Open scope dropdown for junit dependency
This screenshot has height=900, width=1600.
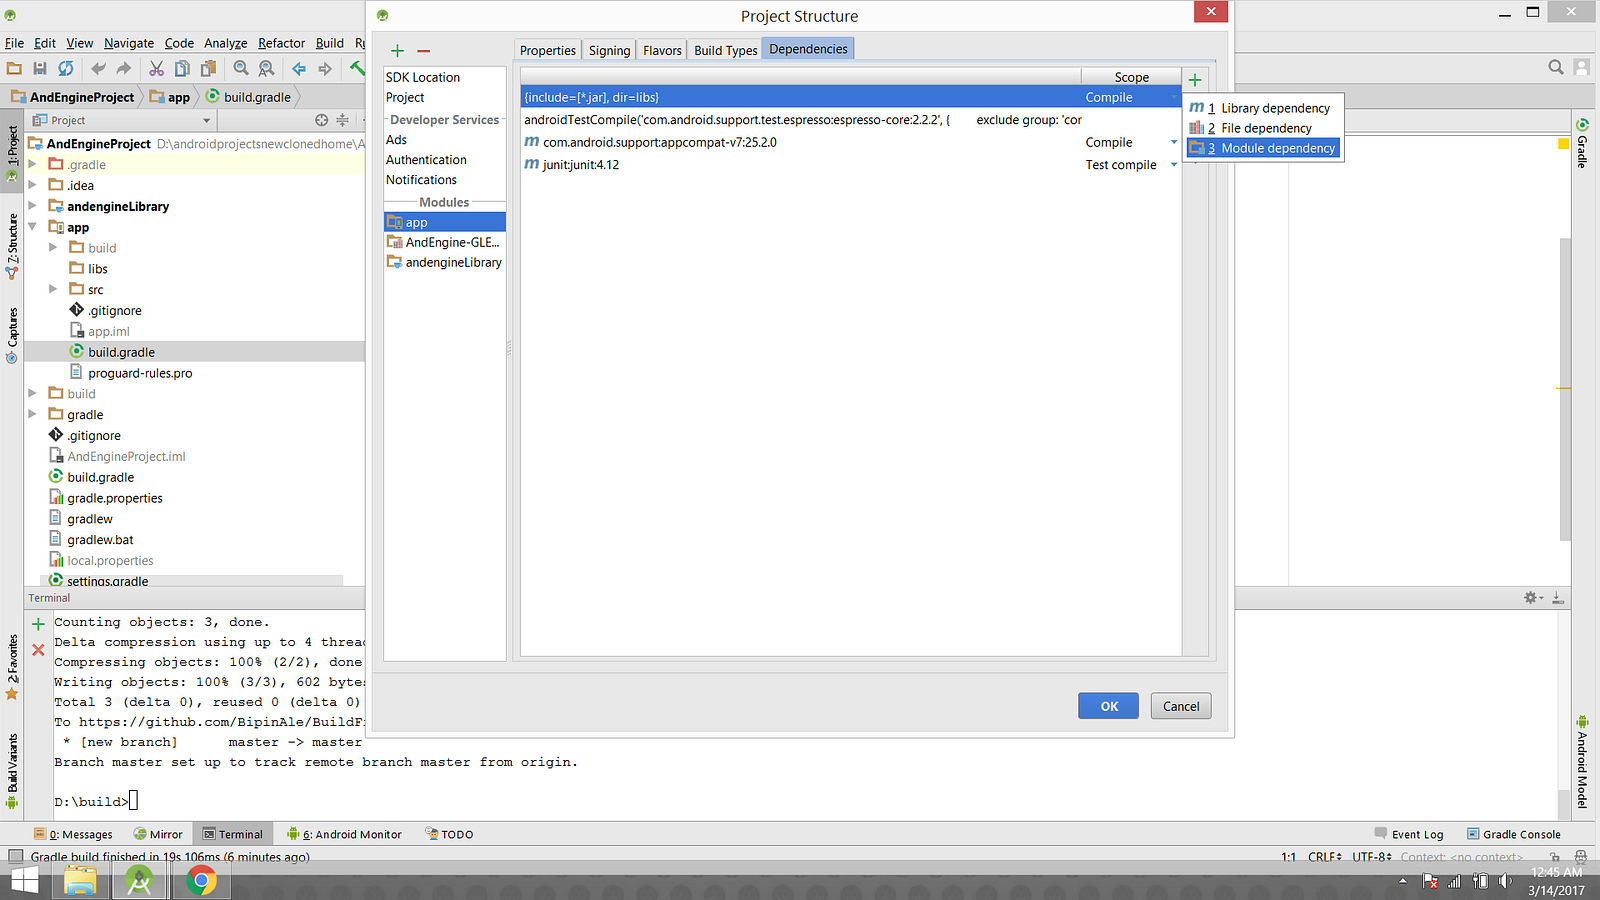(x=1174, y=165)
